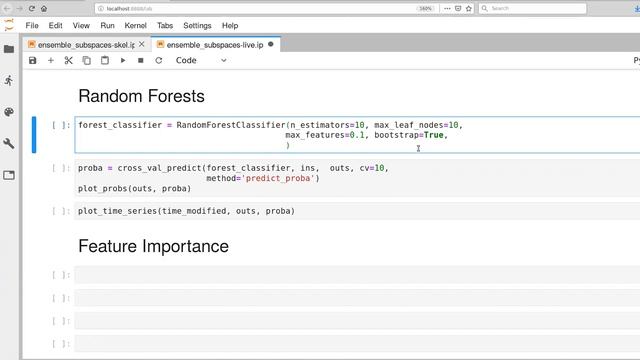Reload the browser page
This screenshot has width=640, height=360.
pyautogui.click(x=31, y=8)
